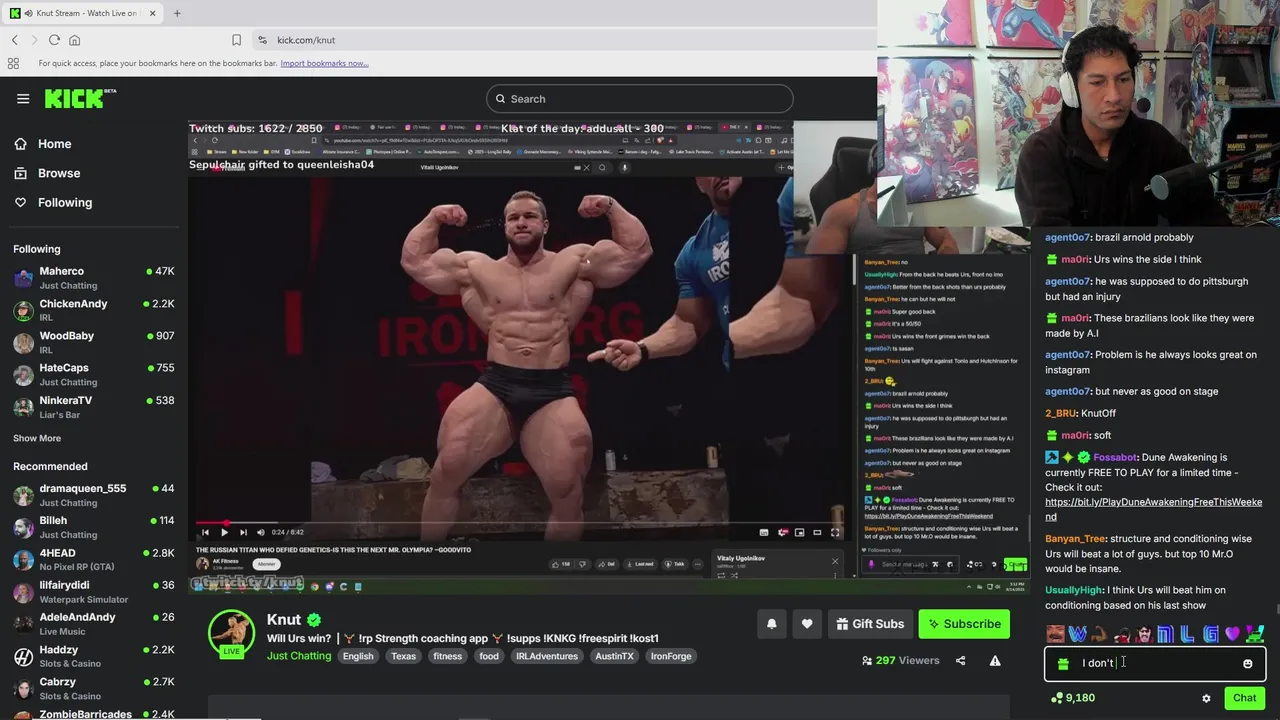The image size is (1280, 720).
Task: Open ChickenAndy's channel in Following list
Action: point(94,310)
